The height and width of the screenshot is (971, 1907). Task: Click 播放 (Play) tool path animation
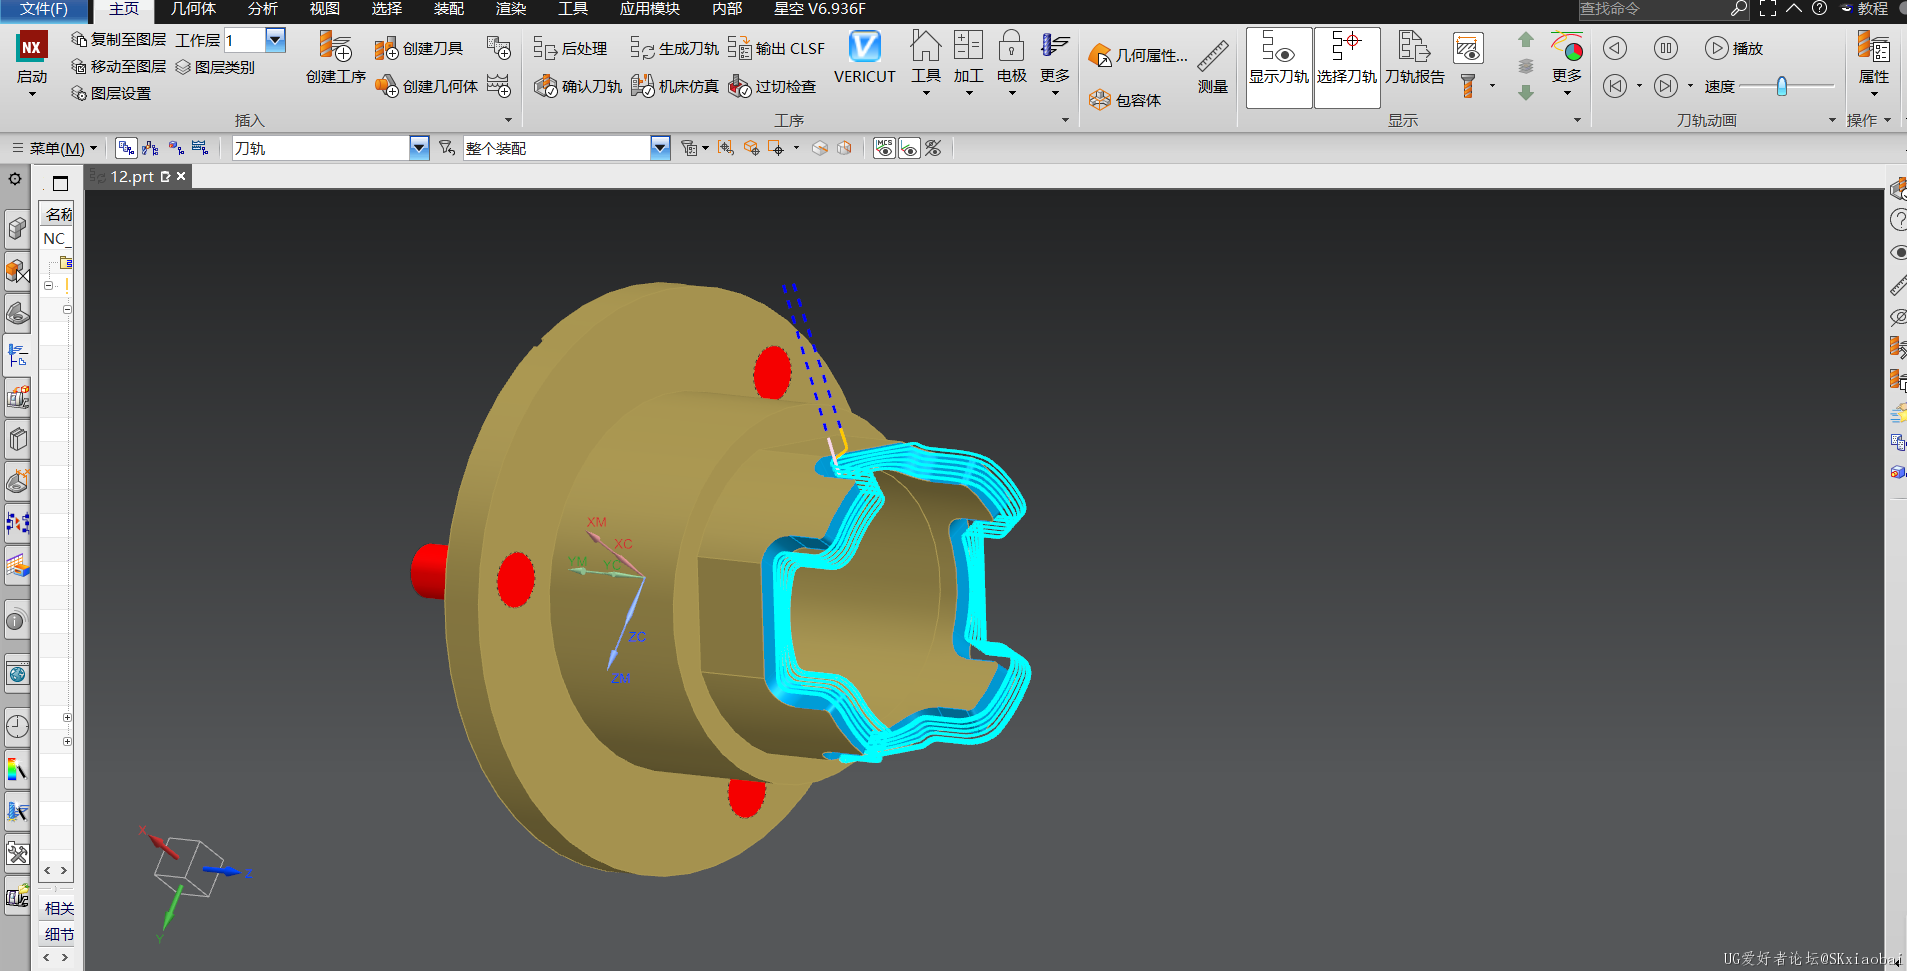pos(1734,48)
